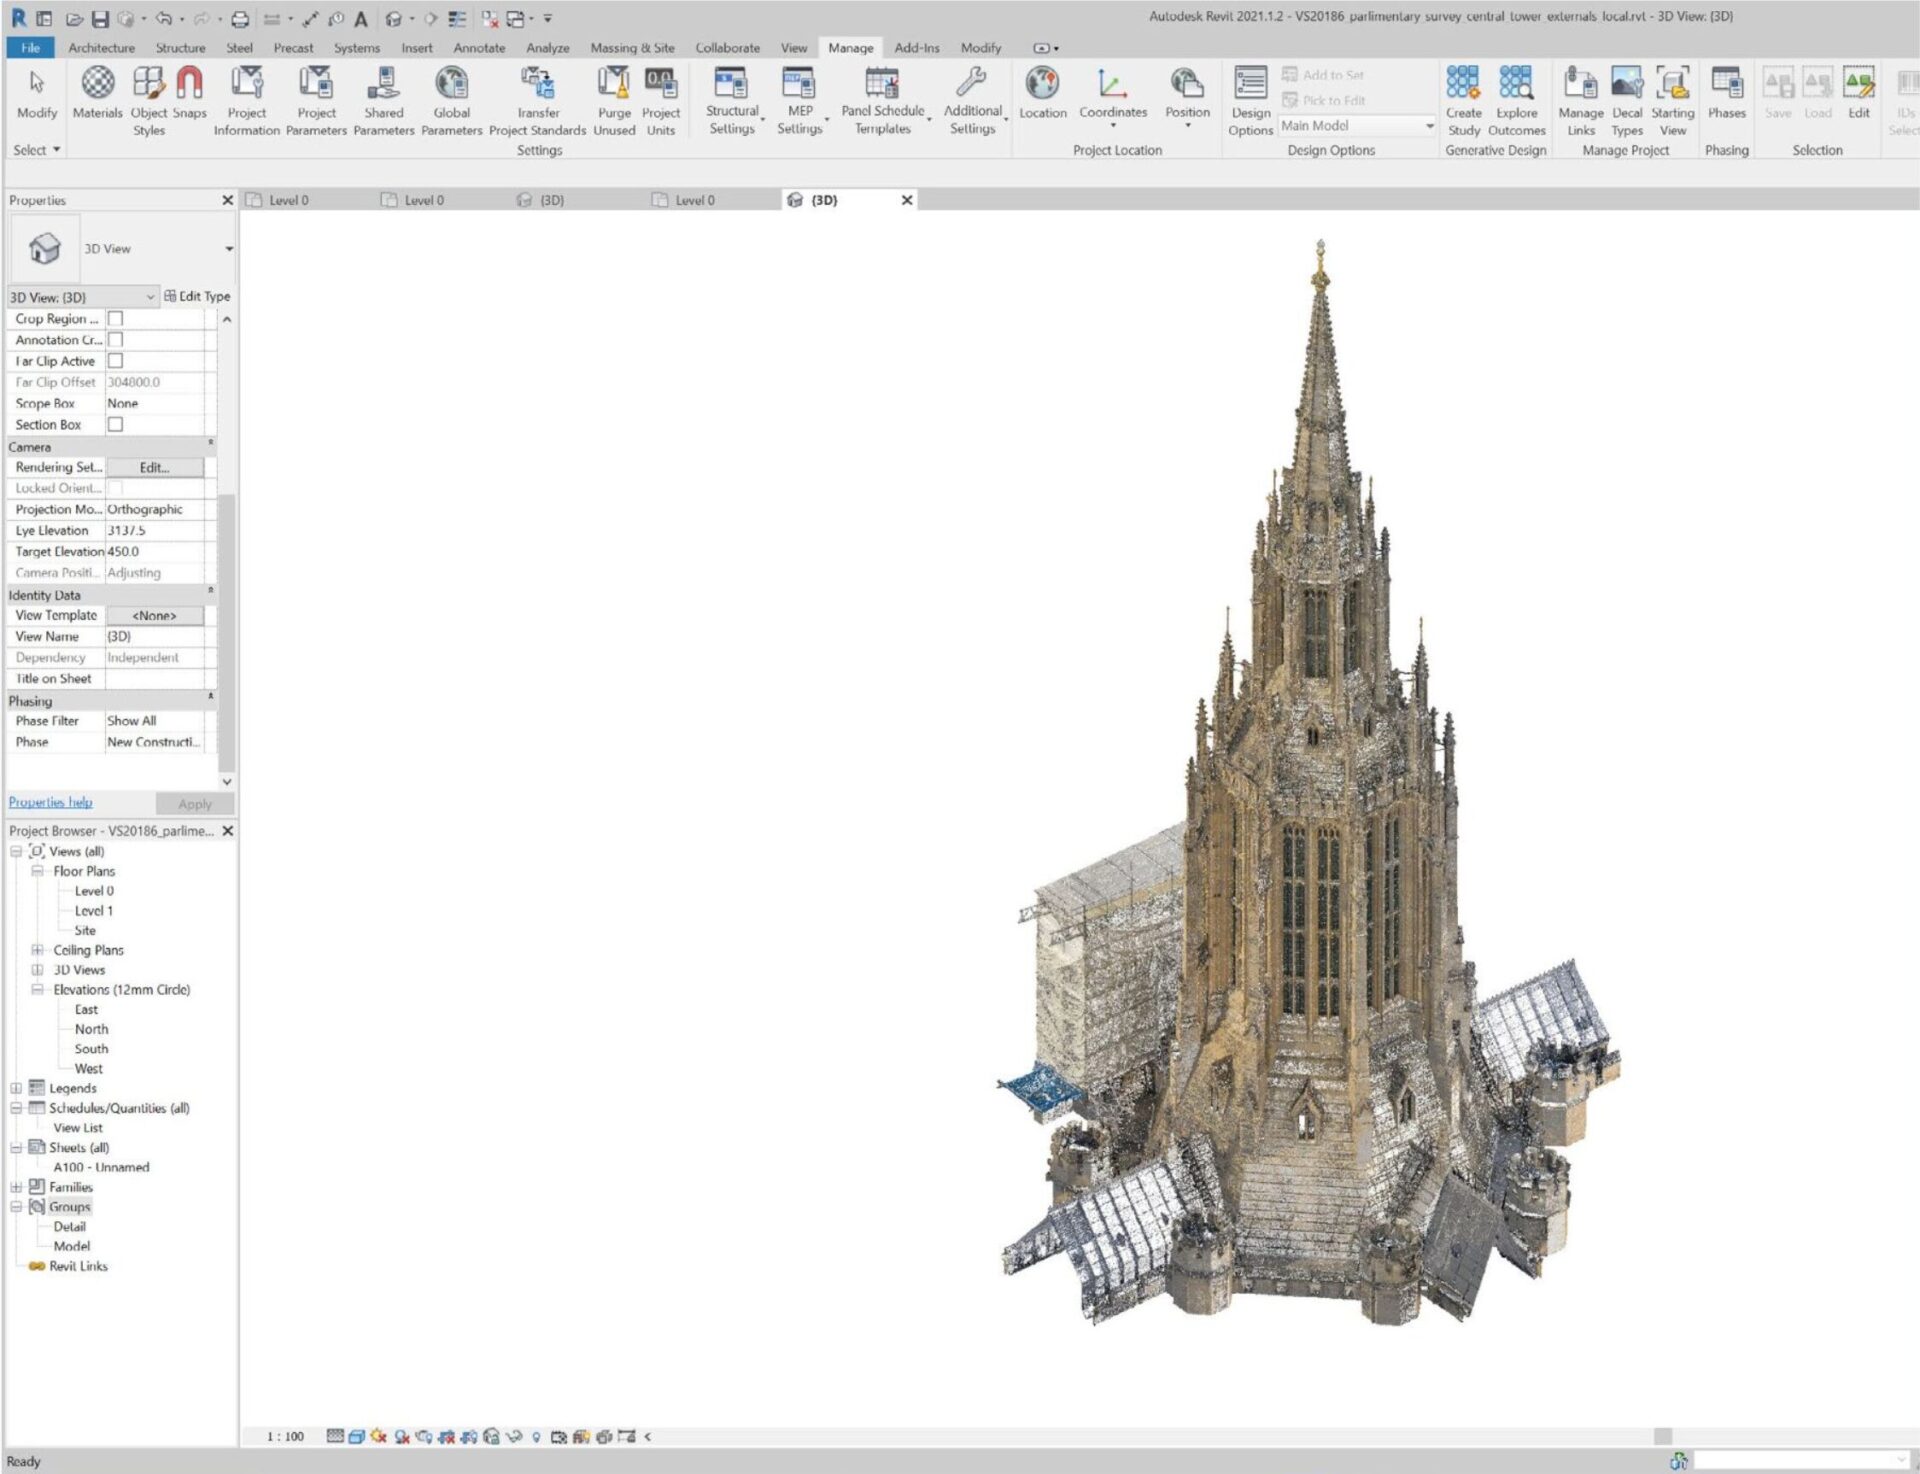Image resolution: width=1920 pixels, height=1474 pixels.
Task: Open the File menu
Action: tap(31, 48)
